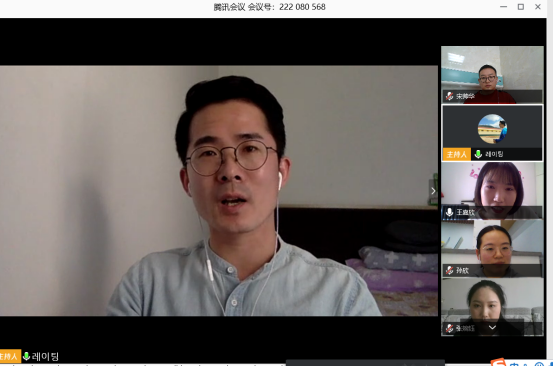Collapse the participant sidebar with the right chevron
Screen dimensions: 554x366
tap(433, 191)
